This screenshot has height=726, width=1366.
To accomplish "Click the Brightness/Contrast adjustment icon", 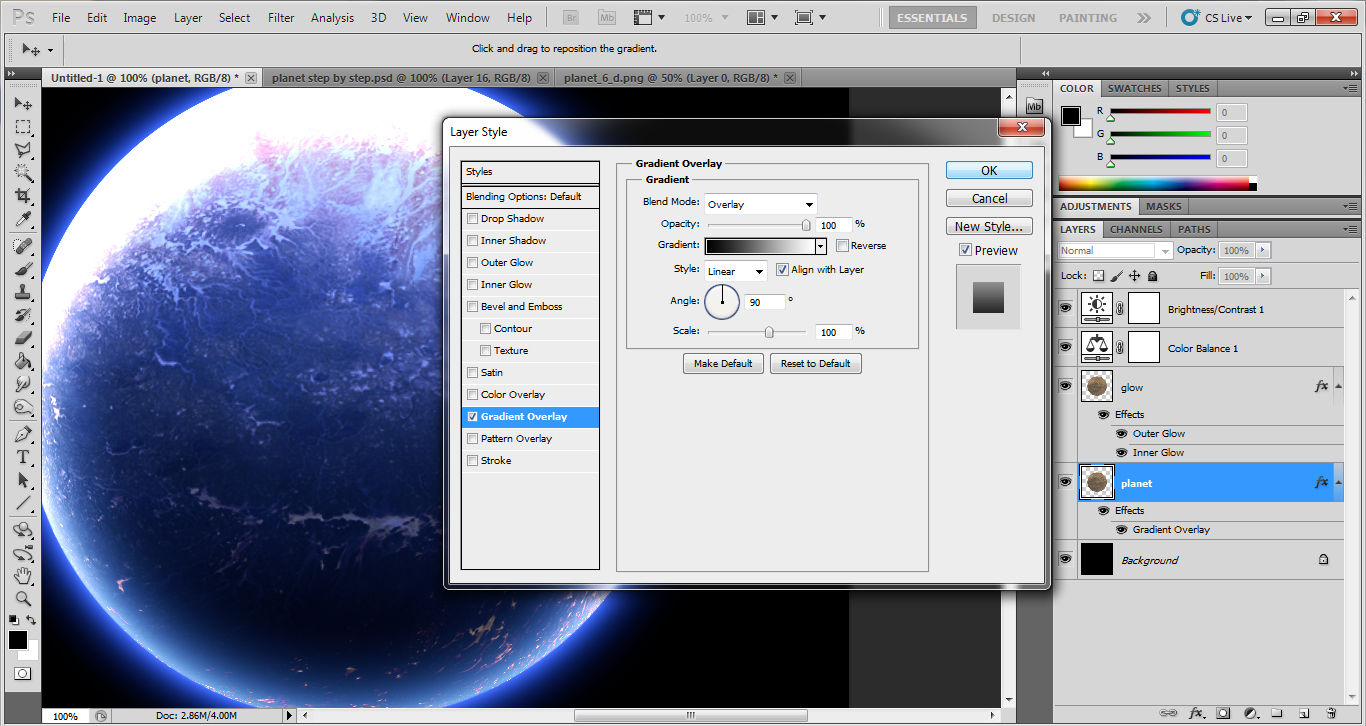I will pos(1097,307).
